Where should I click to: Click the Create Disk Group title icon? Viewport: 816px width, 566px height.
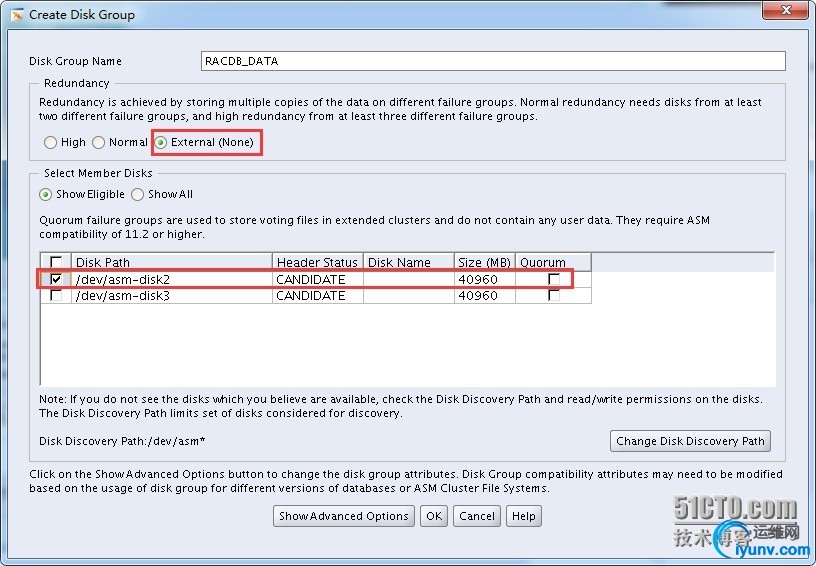[x=17, y=15]
